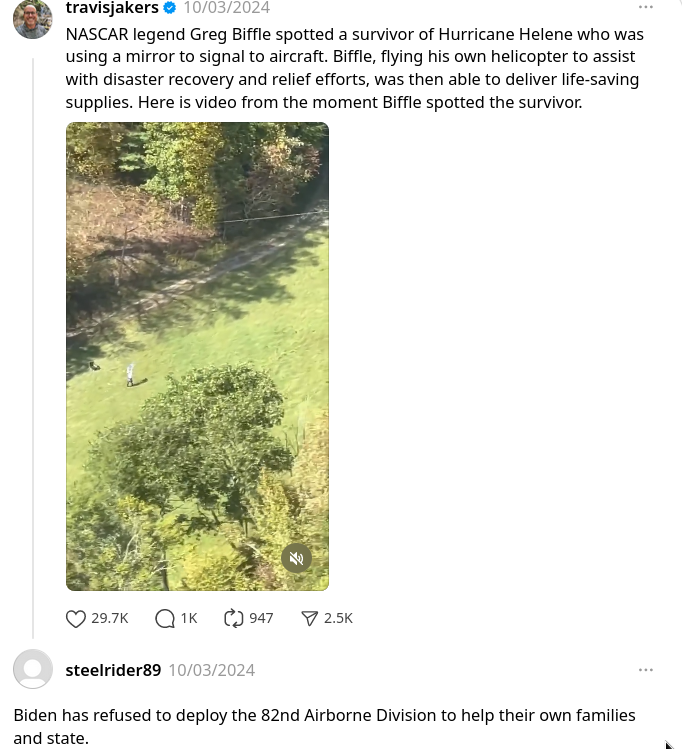The height and width of the screenshot is (753, 682).
Task: Open the steelrider89 reply text about Biden
Action: pyautogui.click(x=325, y=727)
